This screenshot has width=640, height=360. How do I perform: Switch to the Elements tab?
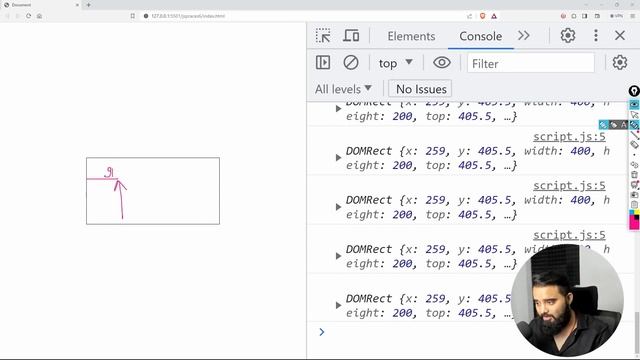411,36
